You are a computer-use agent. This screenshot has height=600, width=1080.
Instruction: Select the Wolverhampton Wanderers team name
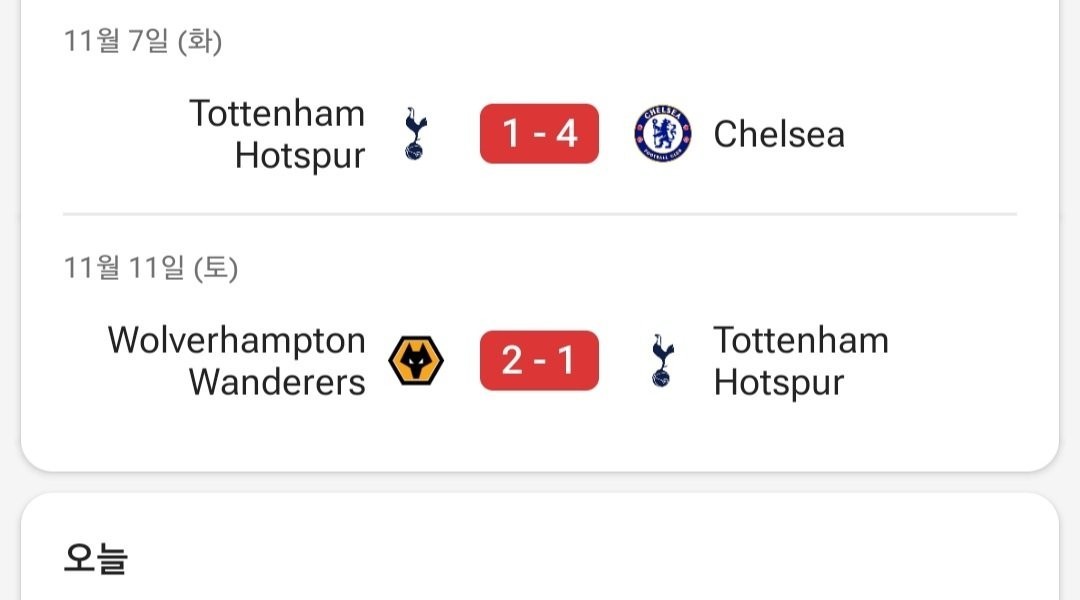pyautogui.click(x=237, y=361)
